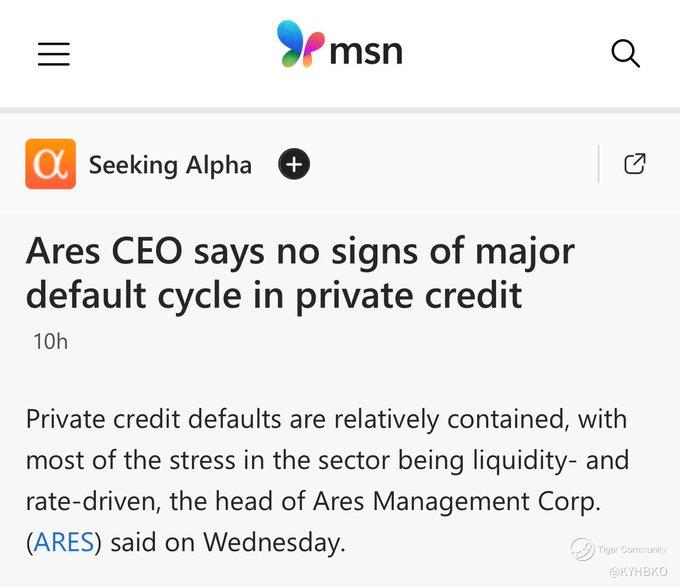Screen dimensions: 680x587
Task: Follow Seeking Alpha with the plus button
Action: pos(294,164)
